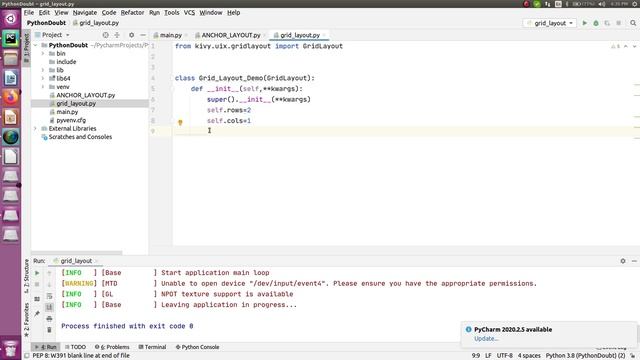640x360 pixels.
Task: Open the grid_layout run configuration dropdown
Action: tap(550, 23)
